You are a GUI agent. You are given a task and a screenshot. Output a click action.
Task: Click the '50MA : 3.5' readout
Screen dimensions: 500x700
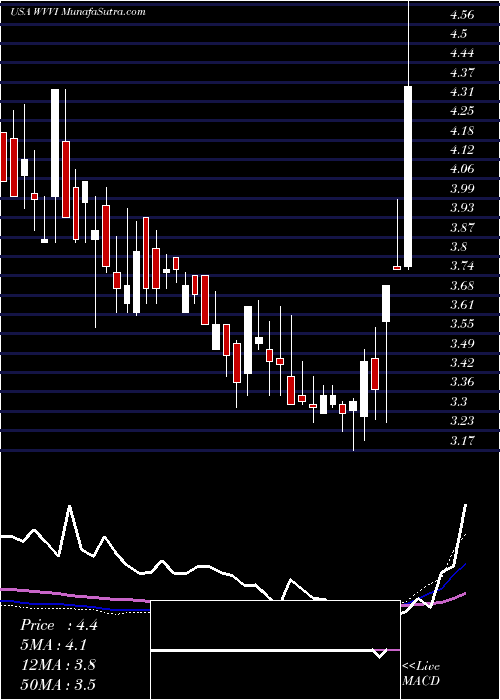pos(58,684)
